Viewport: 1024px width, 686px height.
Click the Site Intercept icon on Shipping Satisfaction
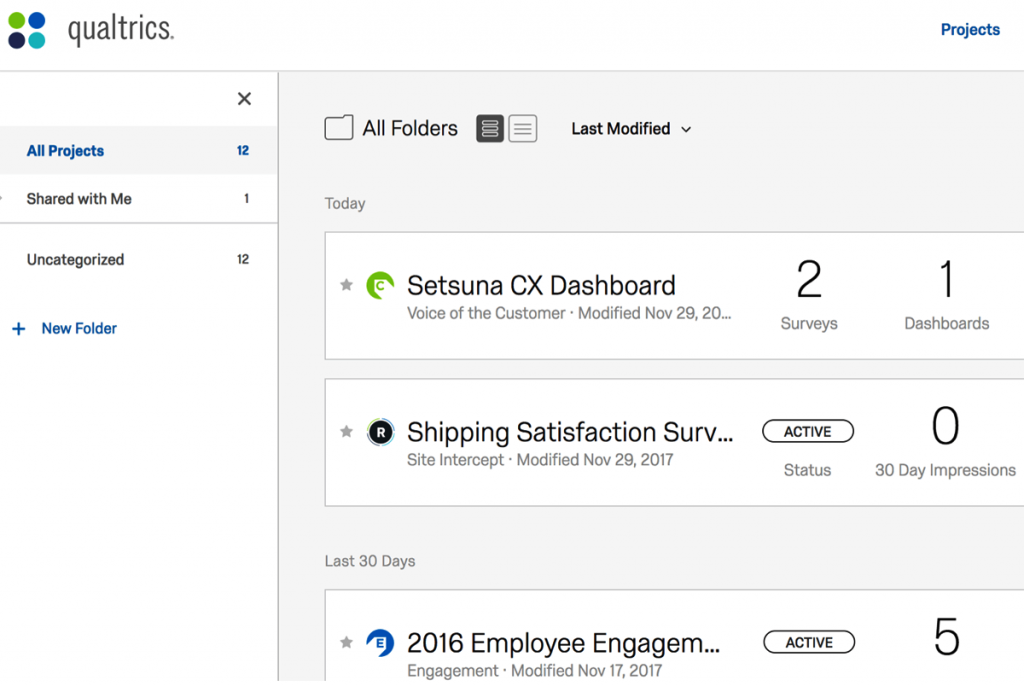tap(381, 432)
